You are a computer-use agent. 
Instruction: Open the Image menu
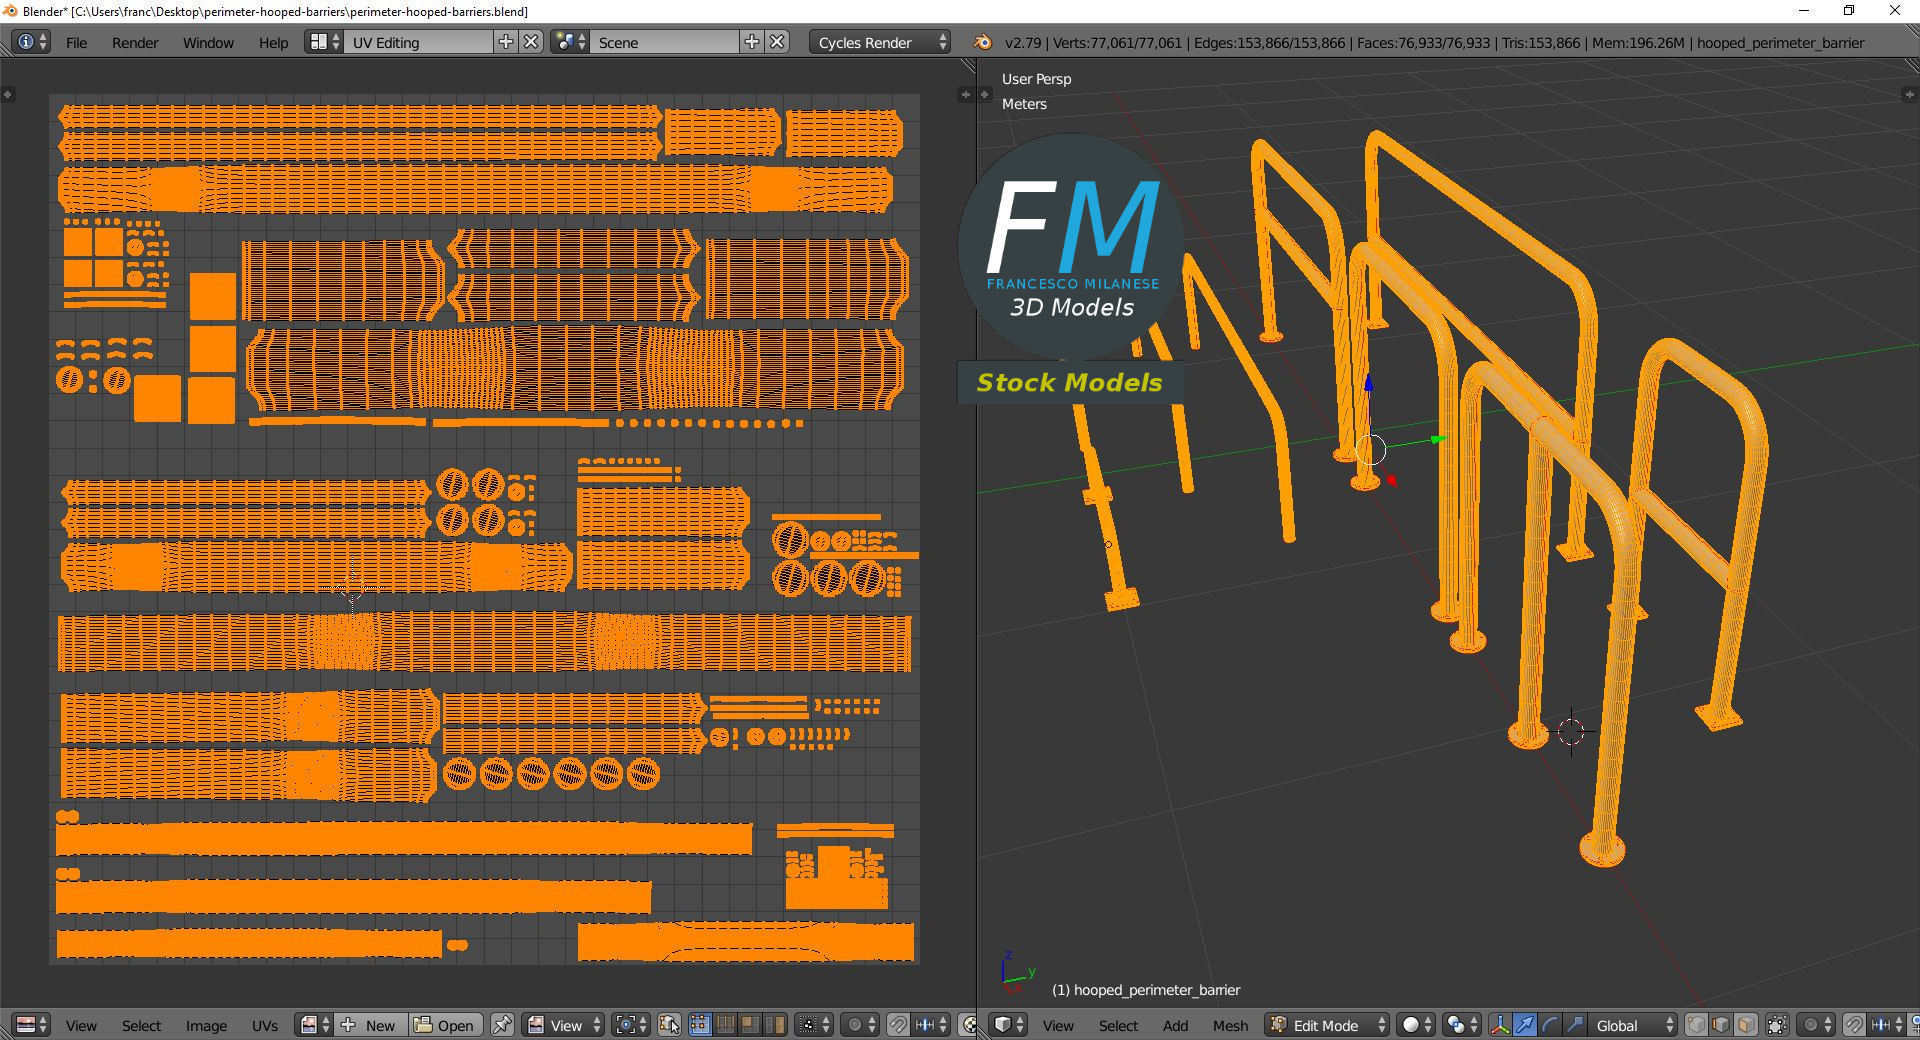coord(206,1025)
